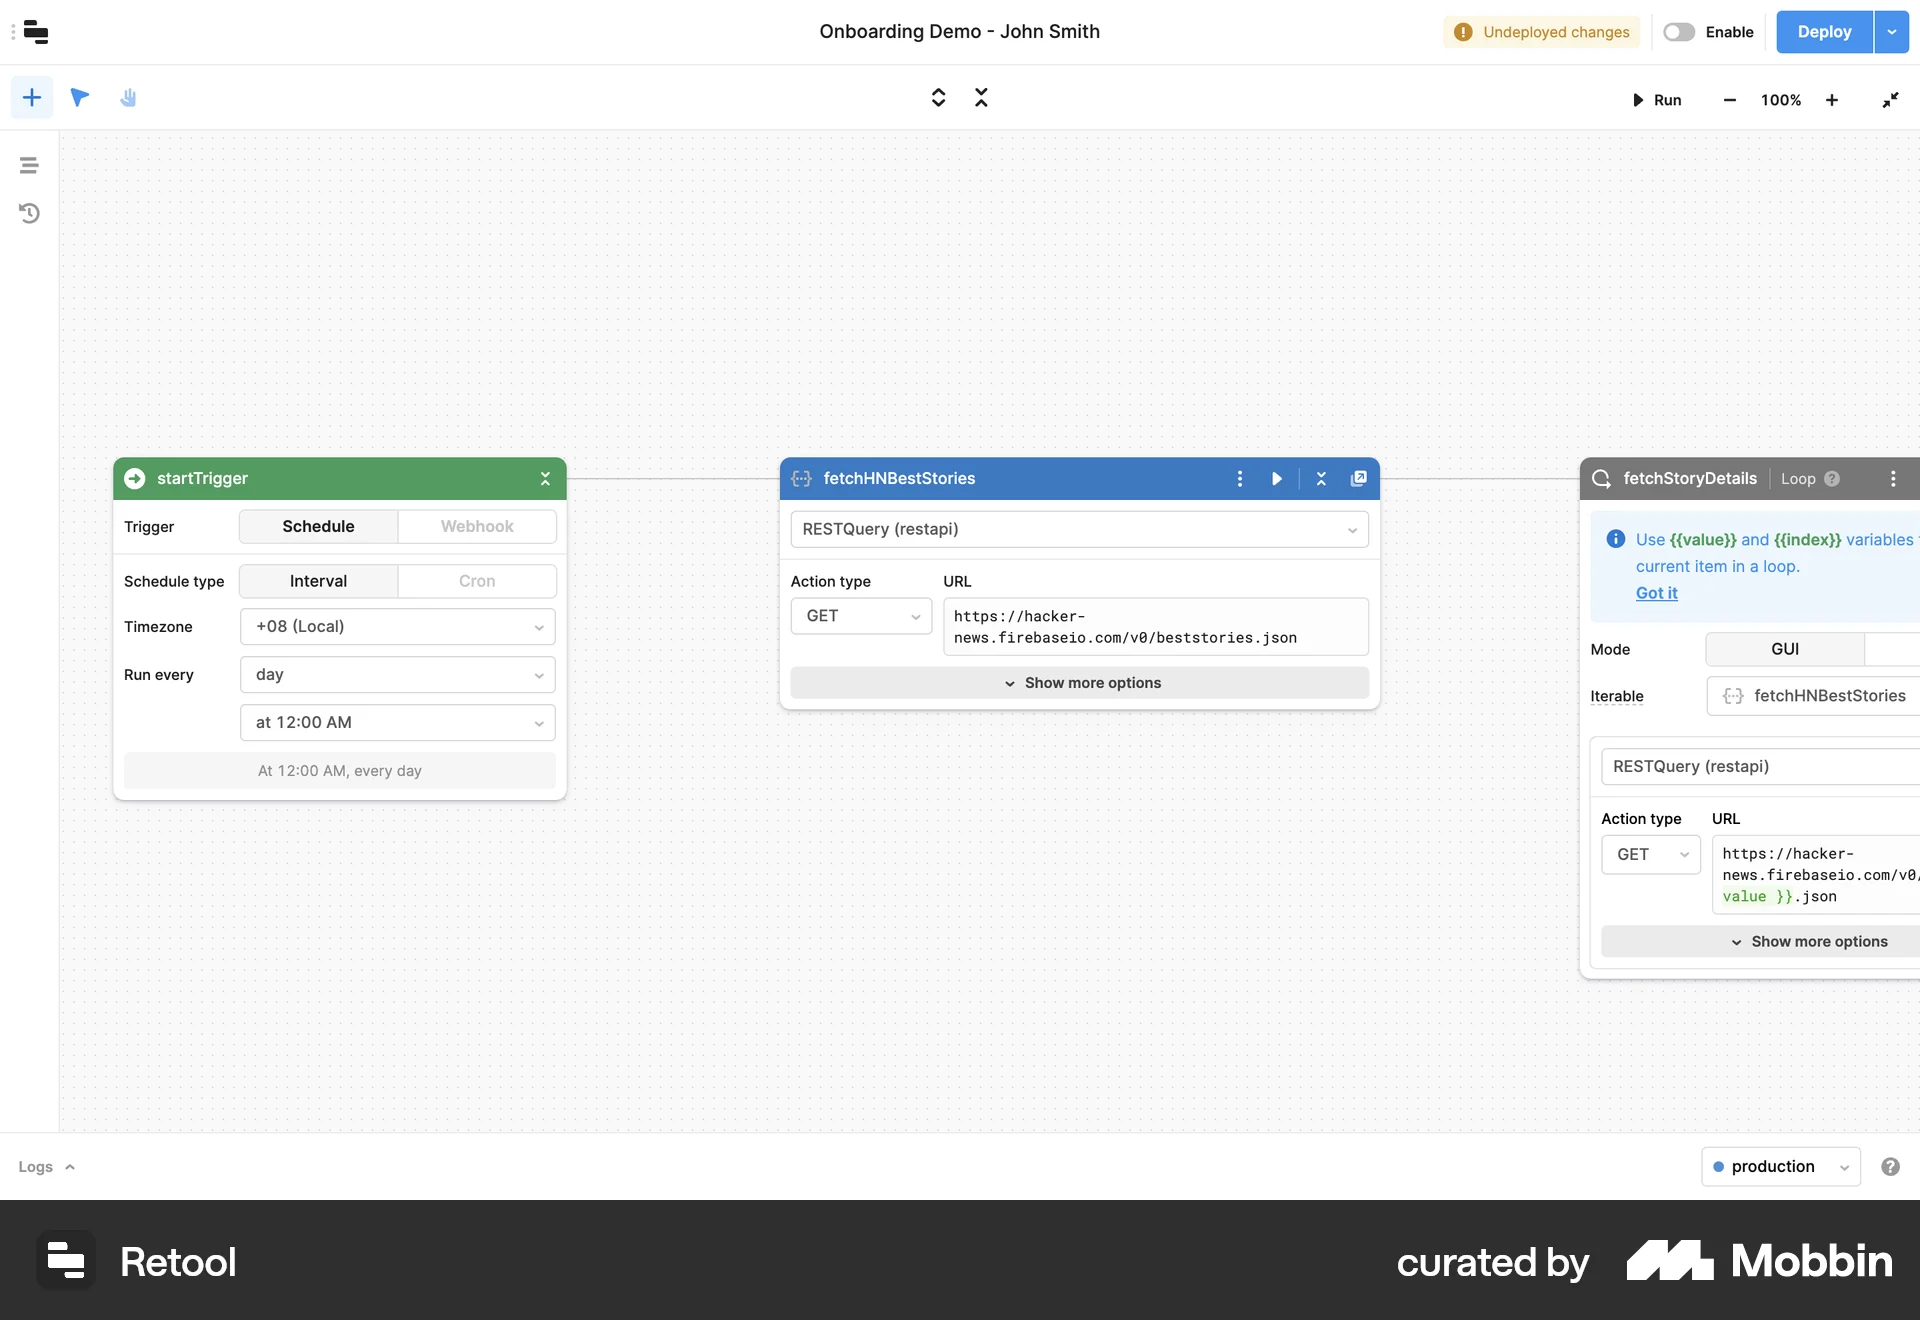The height and width of the screenshot is (1320, 1920).
Task: Change the Run every interval
Action: pyautogui.click(x=397, y=674)
